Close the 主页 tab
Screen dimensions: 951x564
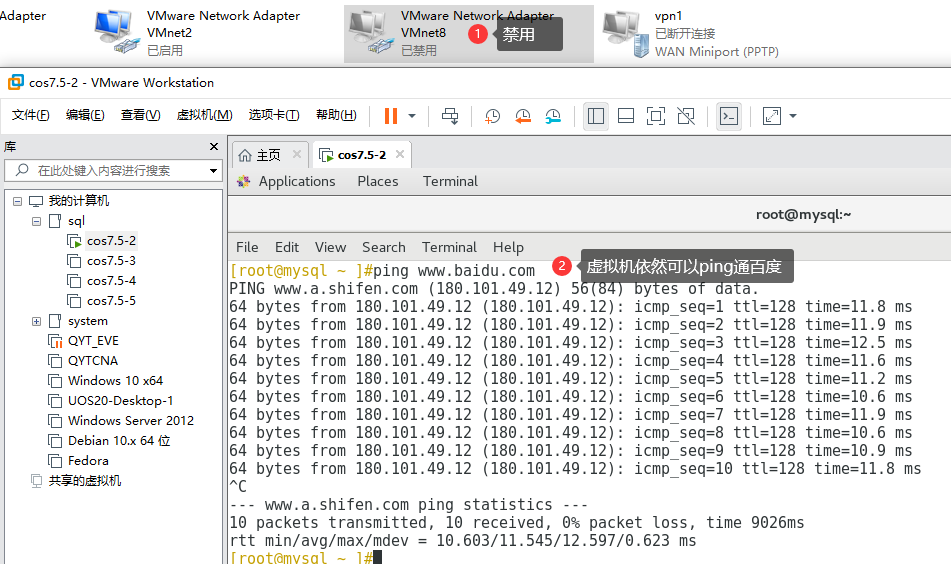(x=297, y=155)
